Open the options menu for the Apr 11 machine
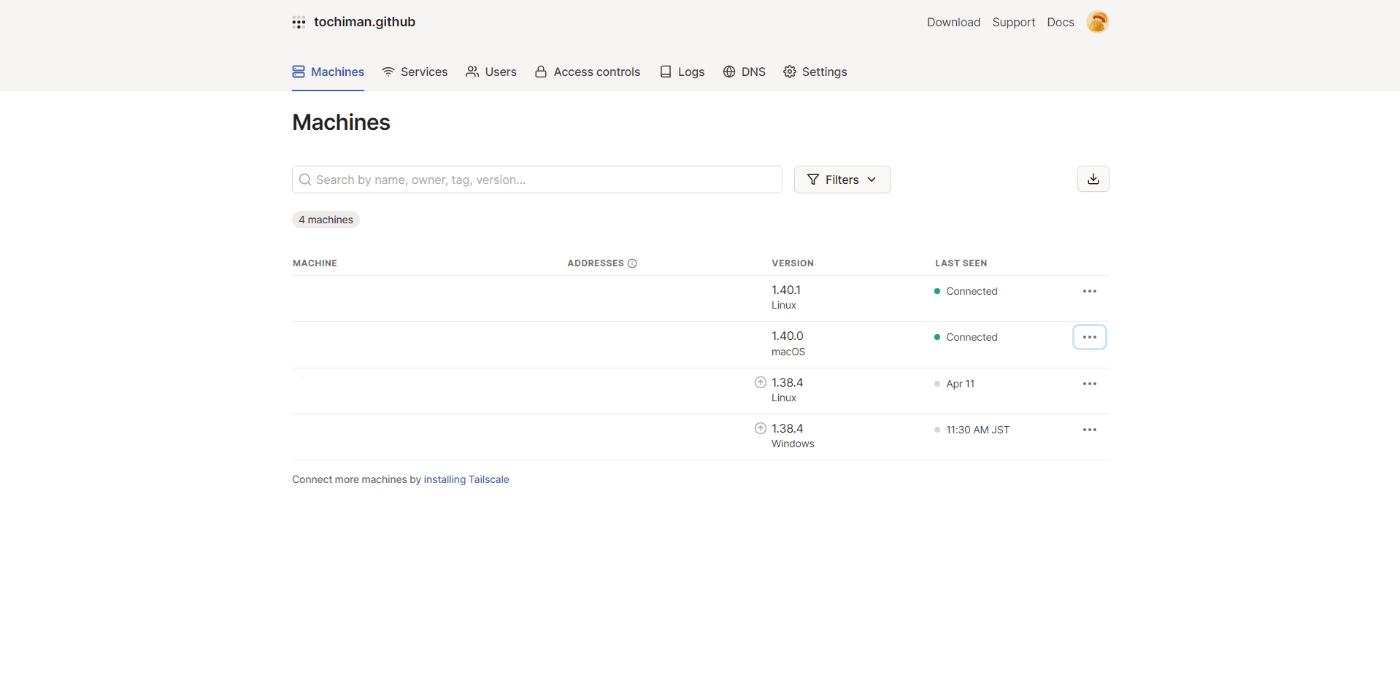Screen dimensions: 1400x685 click(x=1090, y=384)
